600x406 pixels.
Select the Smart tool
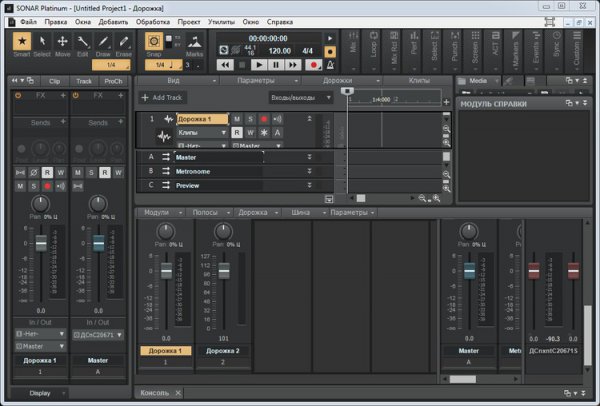click(23, 41)
